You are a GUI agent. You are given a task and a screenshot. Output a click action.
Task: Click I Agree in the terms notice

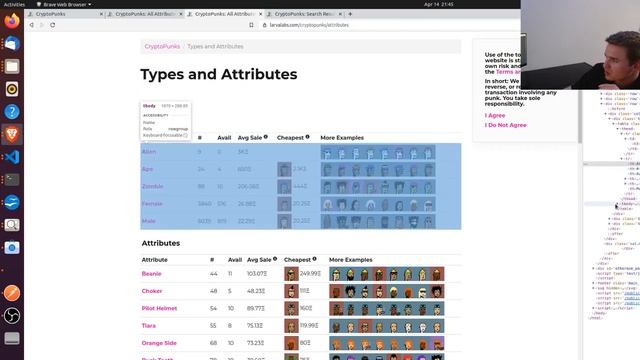[x=495, y=116]
